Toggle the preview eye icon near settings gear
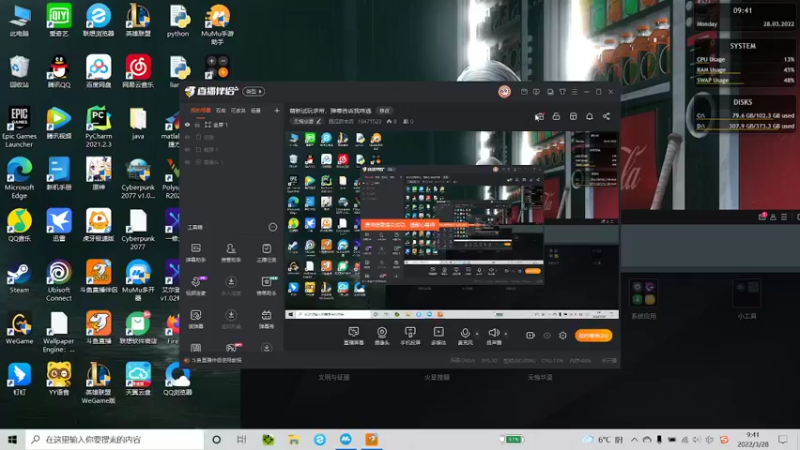Viewport: 800px width, 450px height. [547, 336]
